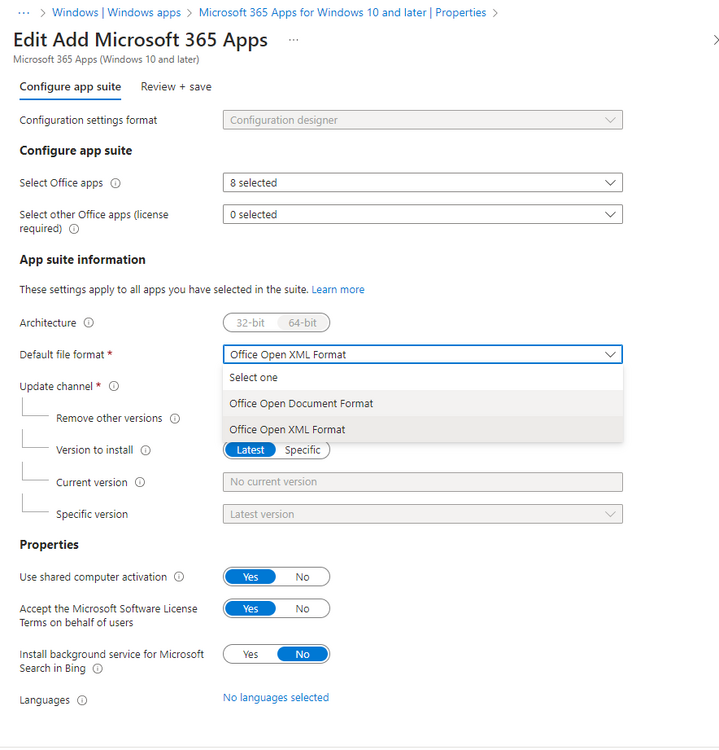Click the more options ellipsis beside the title

click(x=294, y=40)
